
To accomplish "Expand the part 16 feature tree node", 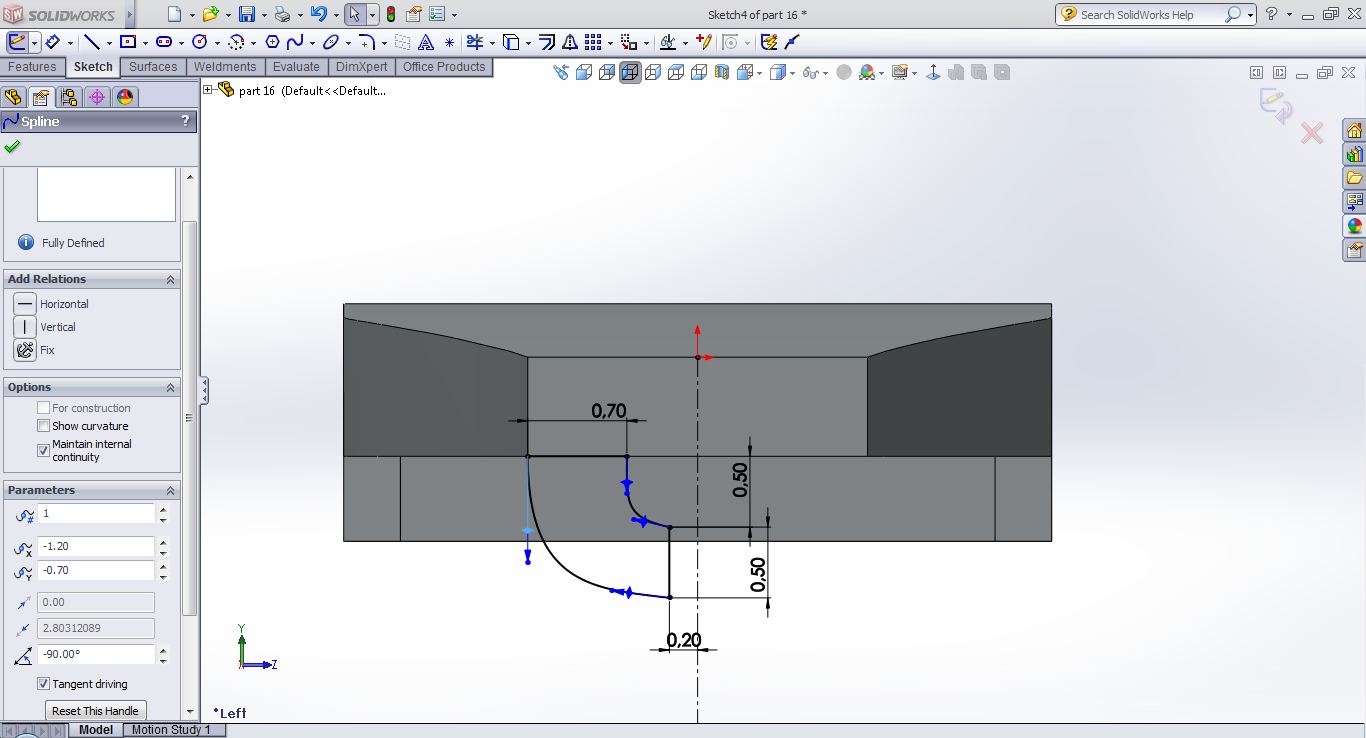I will [x=208, y=90].
